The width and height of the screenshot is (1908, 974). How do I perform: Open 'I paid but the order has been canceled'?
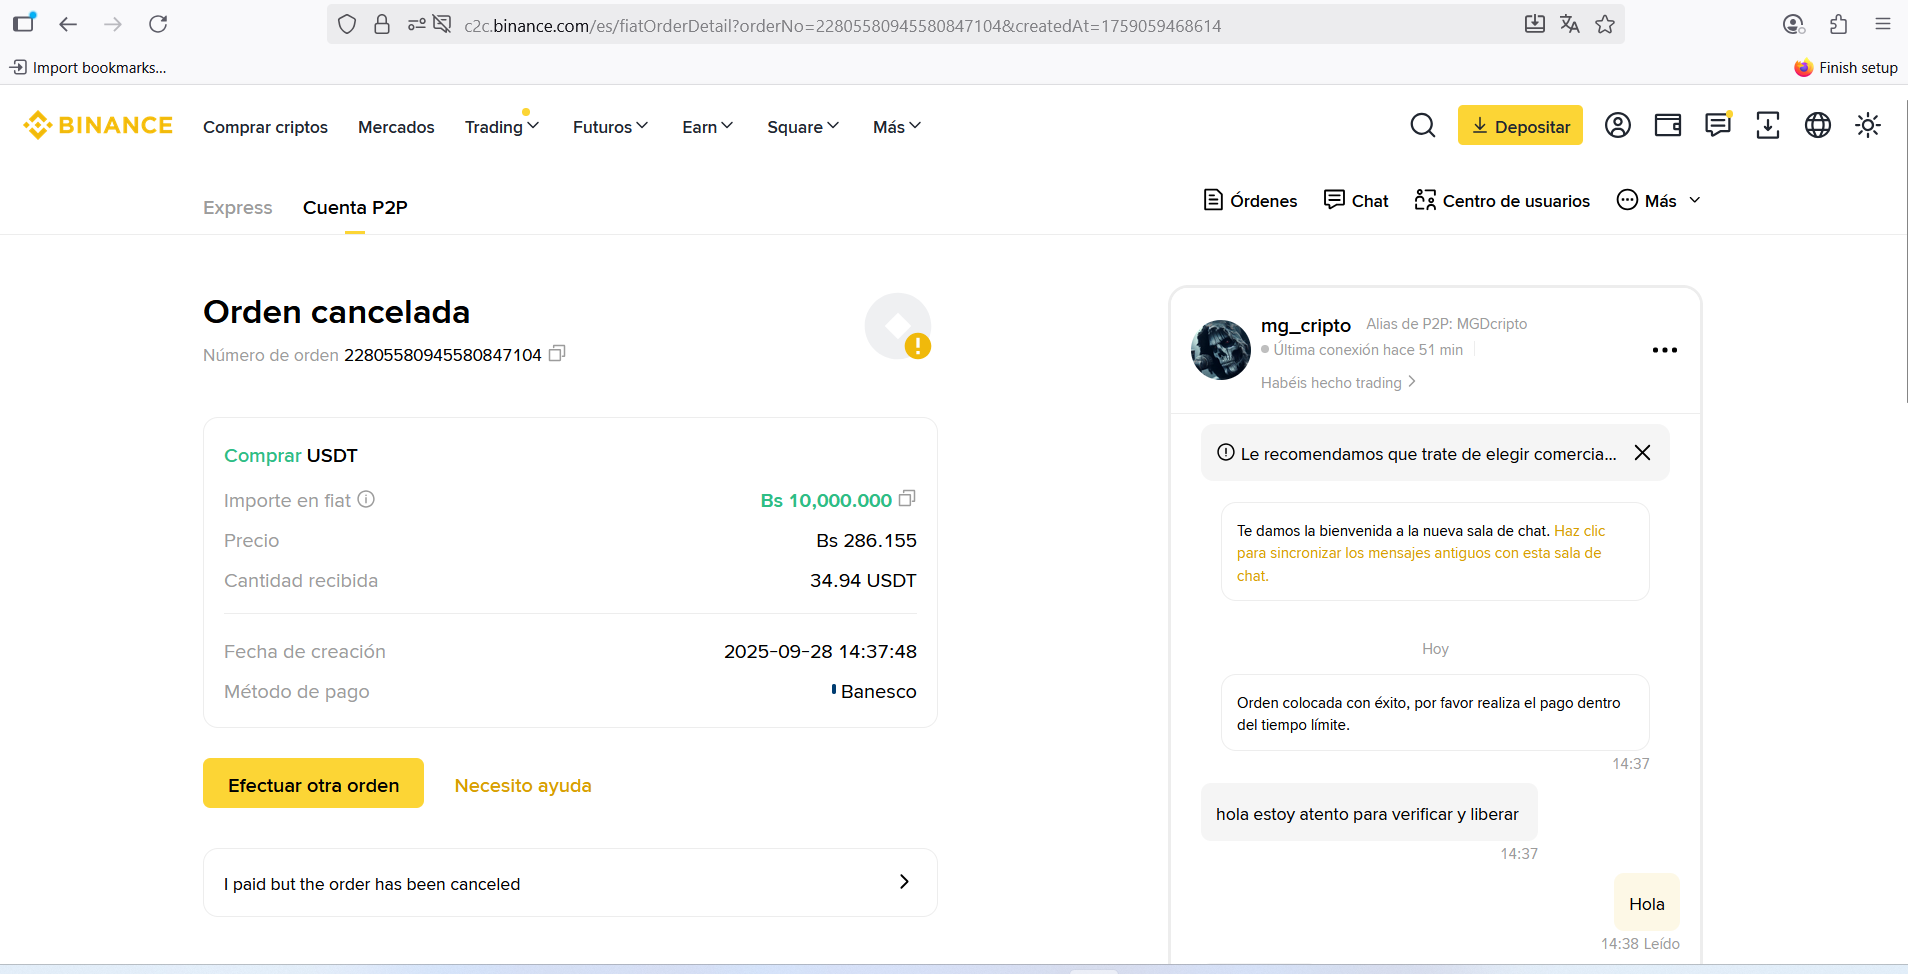pos(570,883)
